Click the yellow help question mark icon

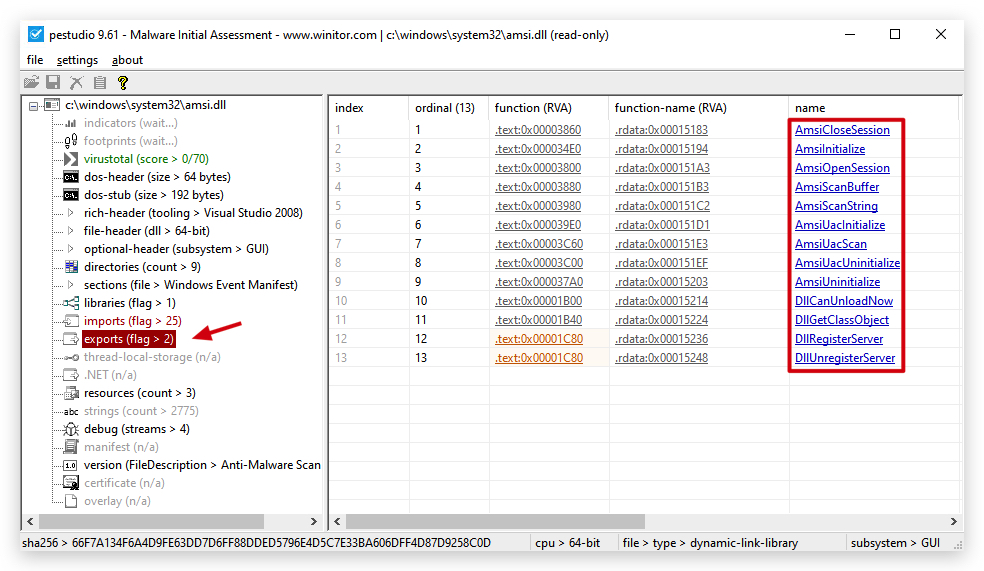tap(122, 82)
